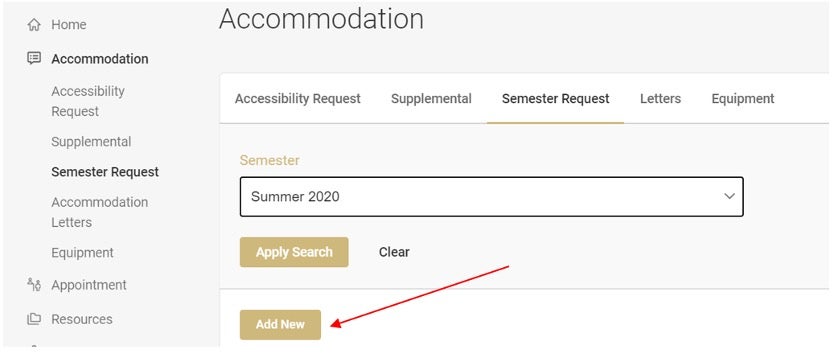Image resolution: width=838 pixels, height=362 pixels.
Task: Click the Appointment people icon
Action: pos(34,284)
